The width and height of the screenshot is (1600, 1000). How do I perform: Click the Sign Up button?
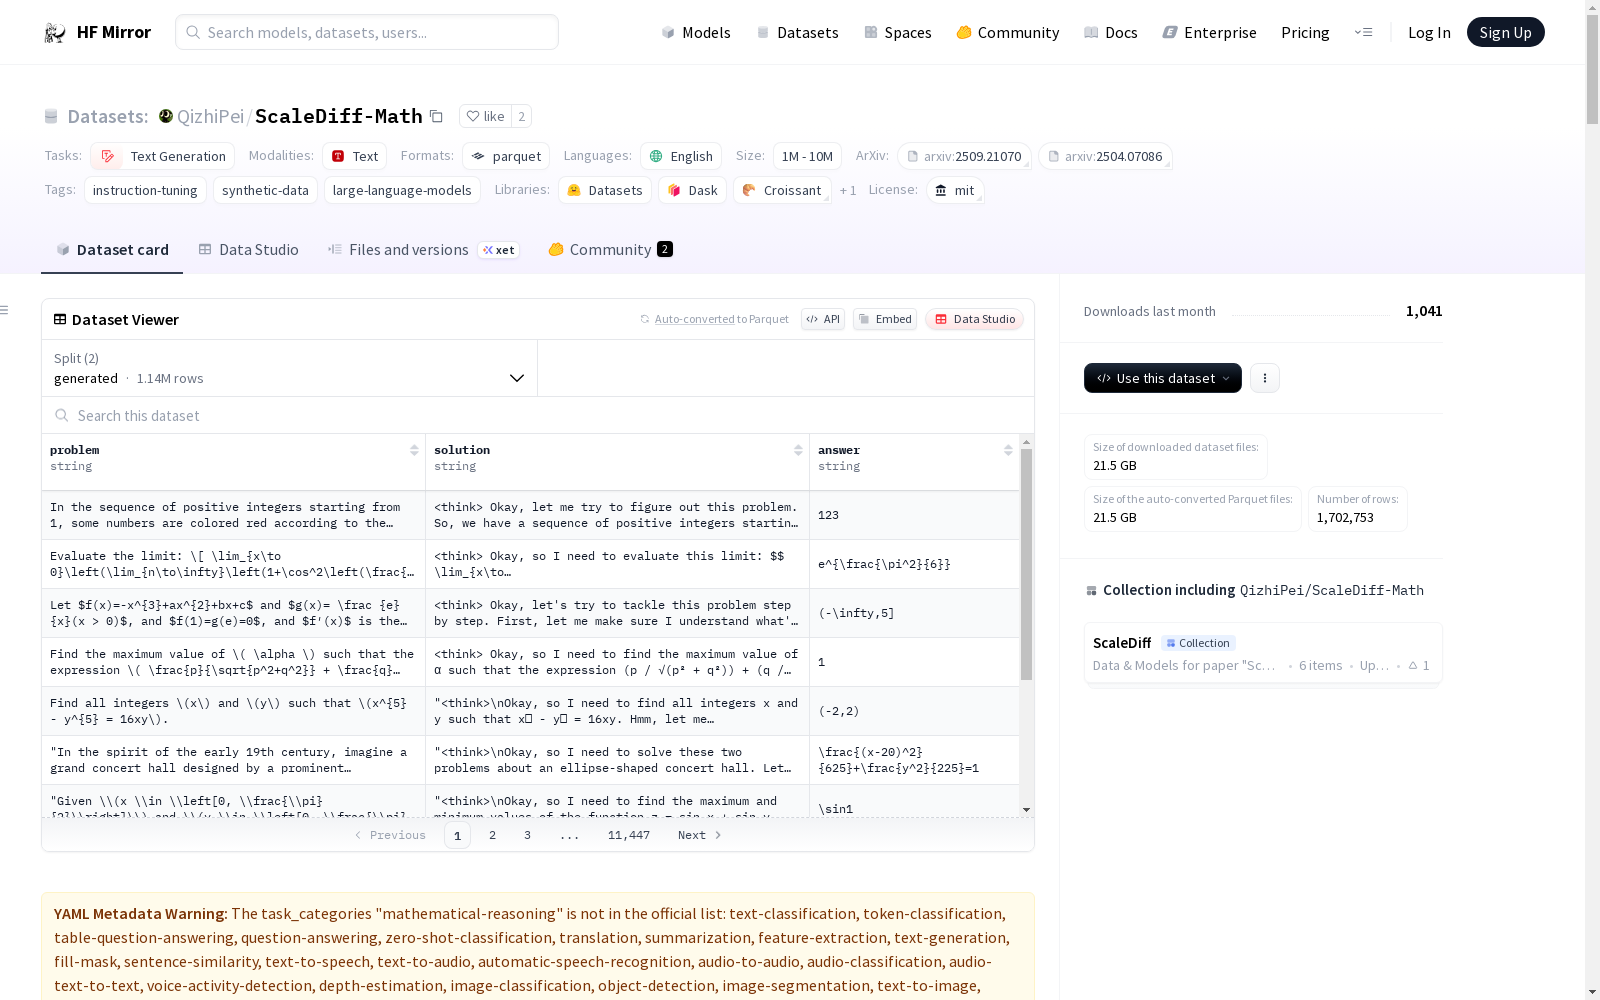pos(1505,32)
